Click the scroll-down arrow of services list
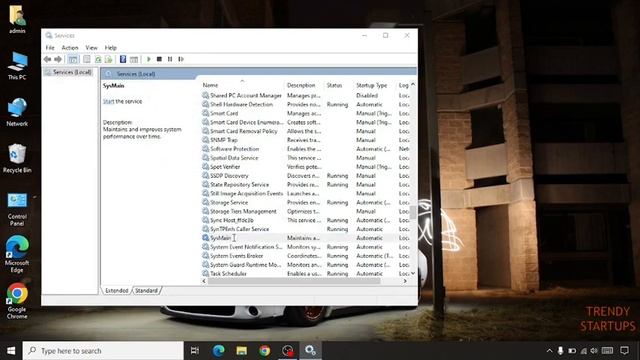Screen dimensions: 640x360 click(x=413, y=273)
